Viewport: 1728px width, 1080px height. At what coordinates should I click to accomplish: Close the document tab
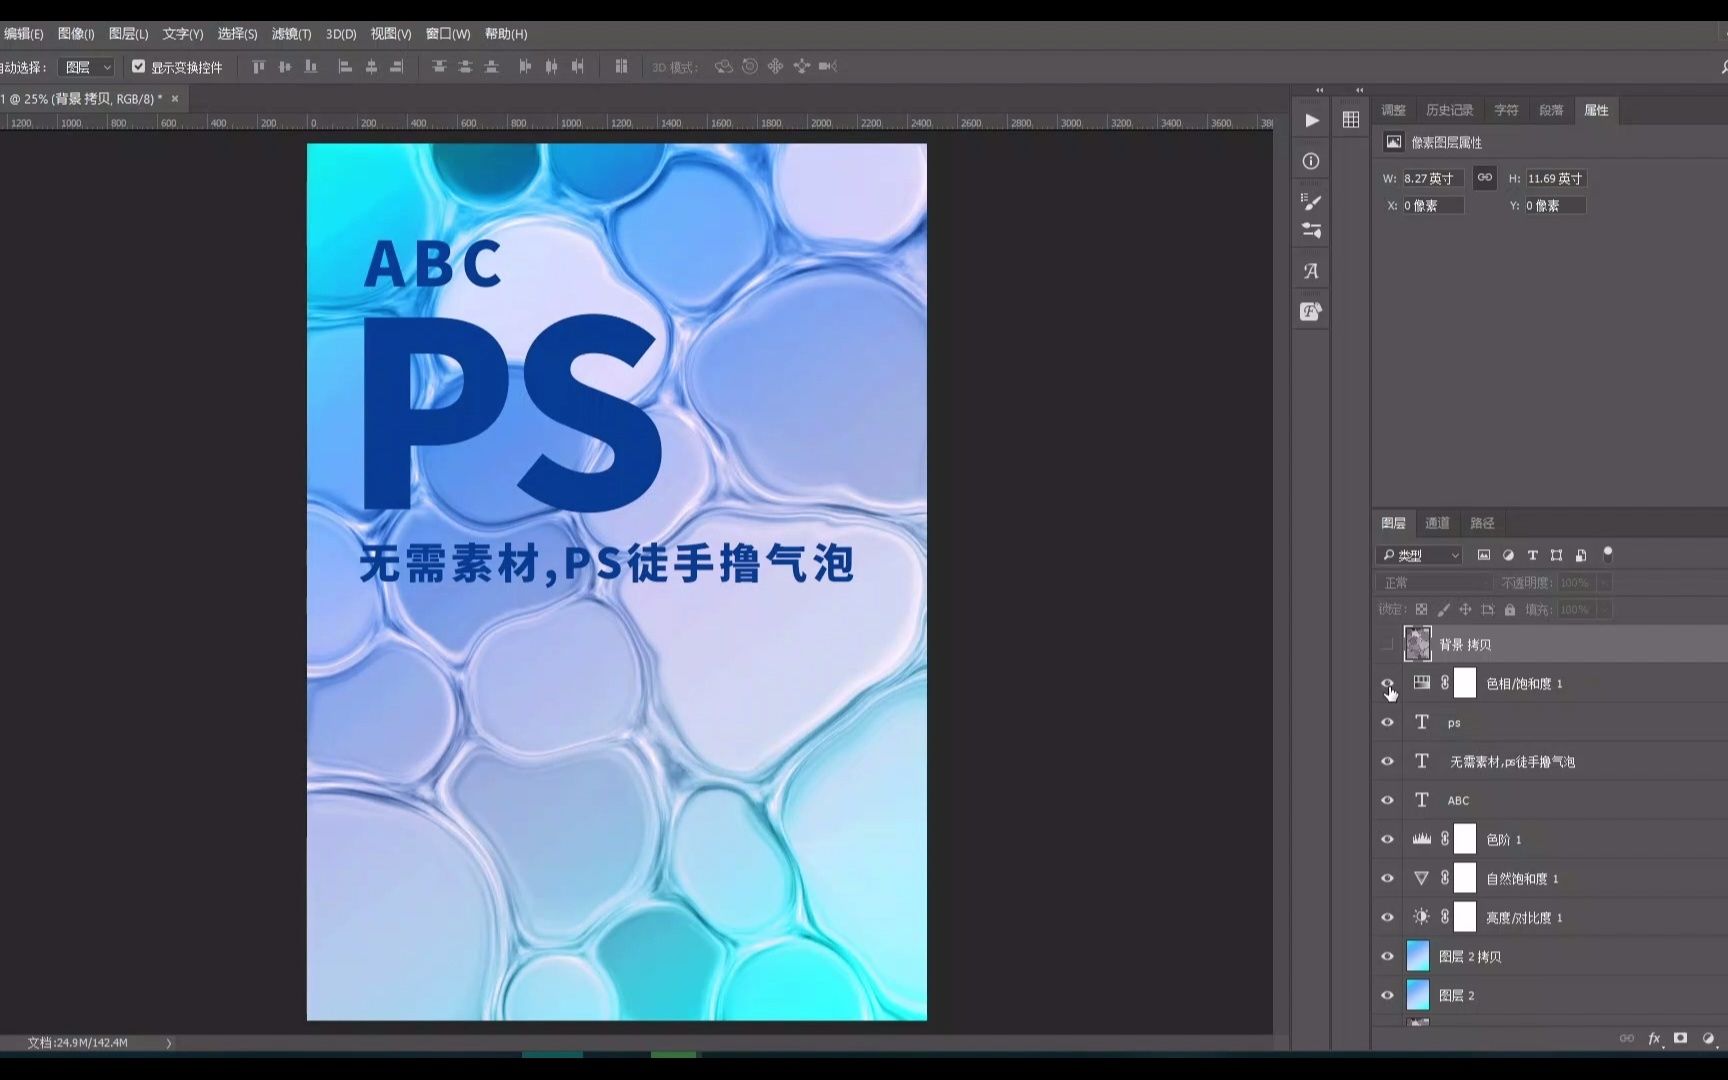click(175, 99)
